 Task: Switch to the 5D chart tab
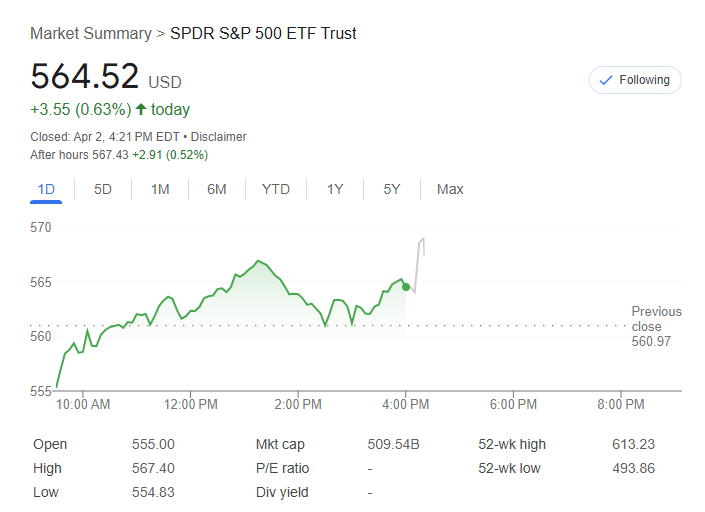103,189
